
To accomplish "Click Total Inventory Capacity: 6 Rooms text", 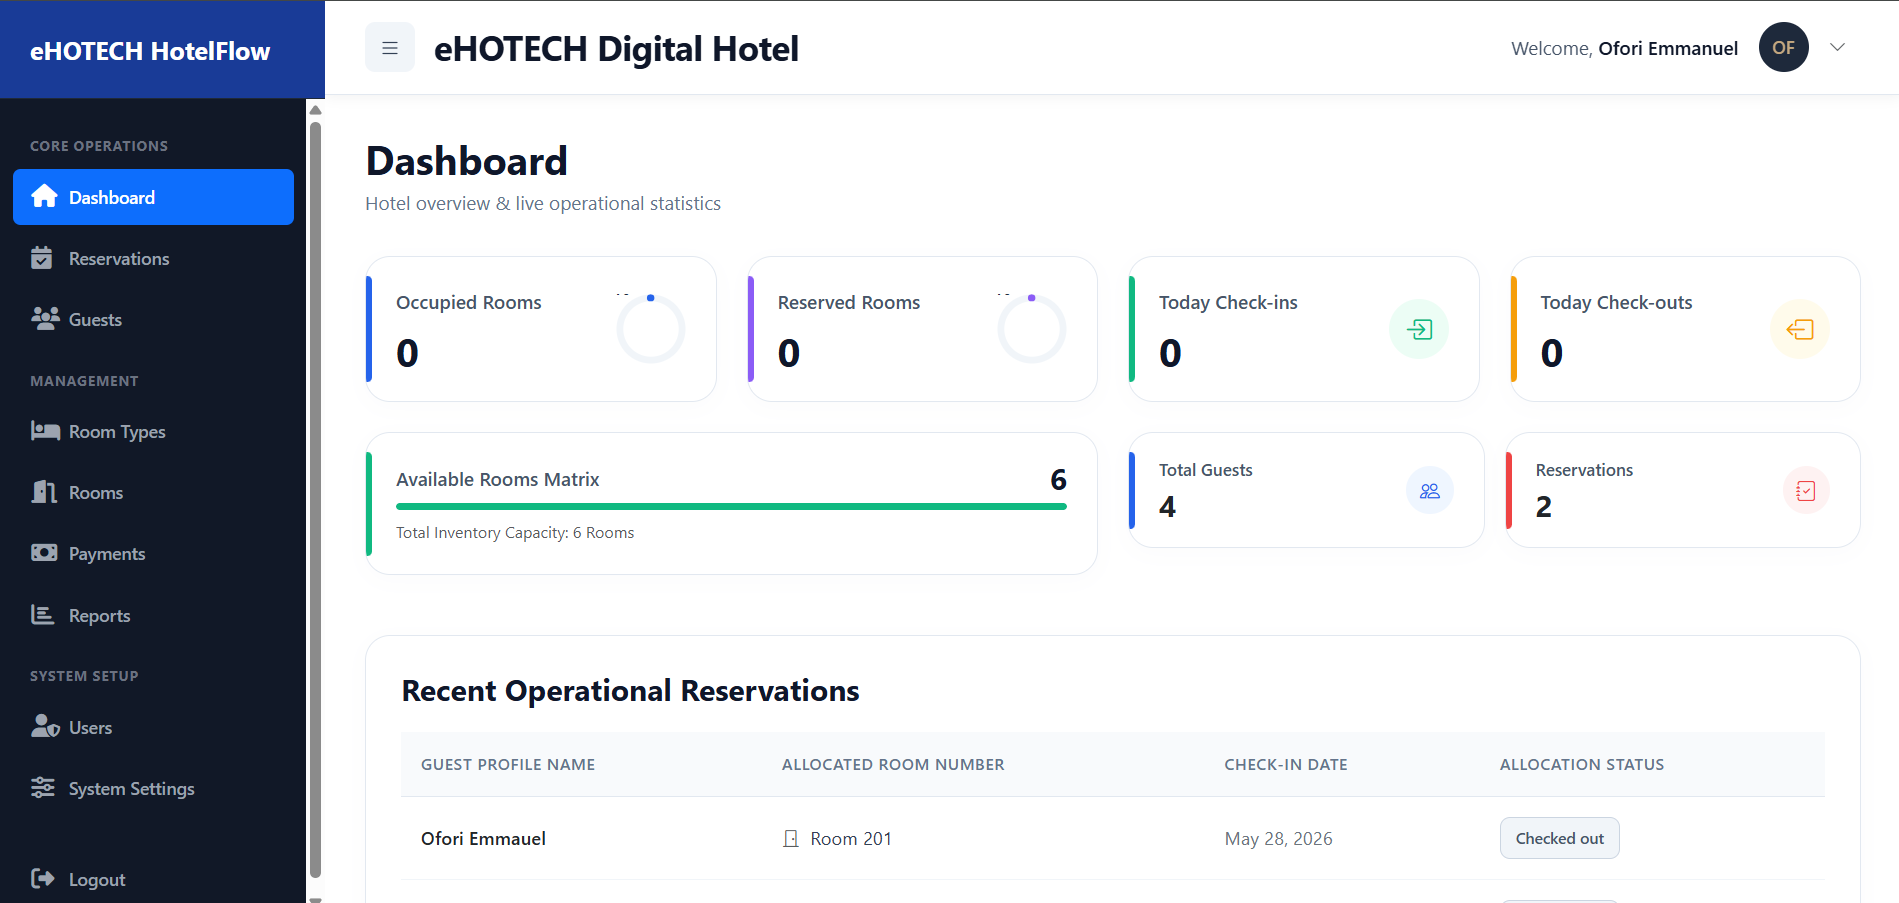I will coord(515,532).
